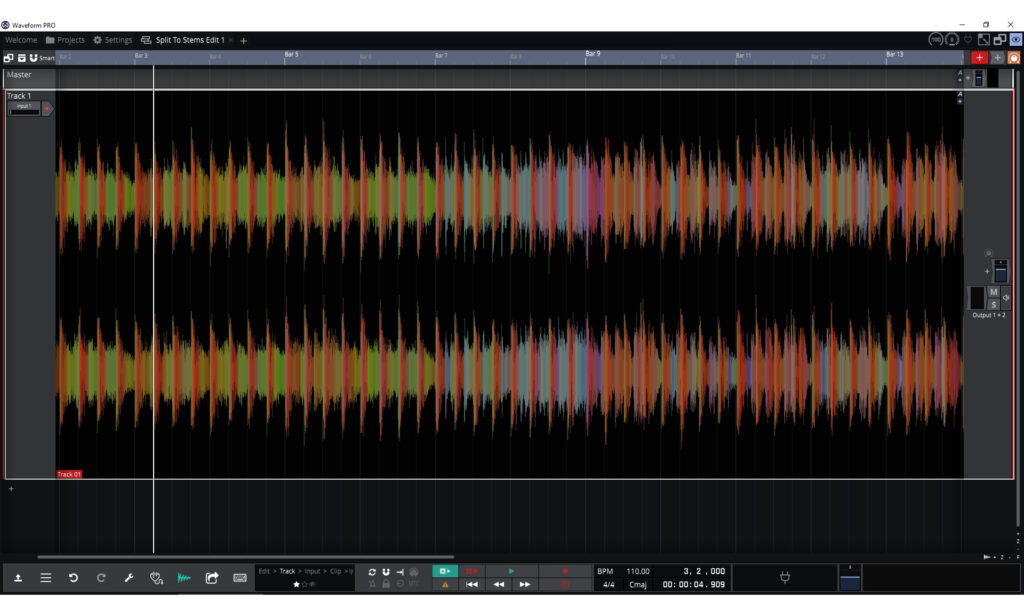Select the Track 01 clip label
The height and width of the screenshot is (614, 1024).
click(69, 474)
